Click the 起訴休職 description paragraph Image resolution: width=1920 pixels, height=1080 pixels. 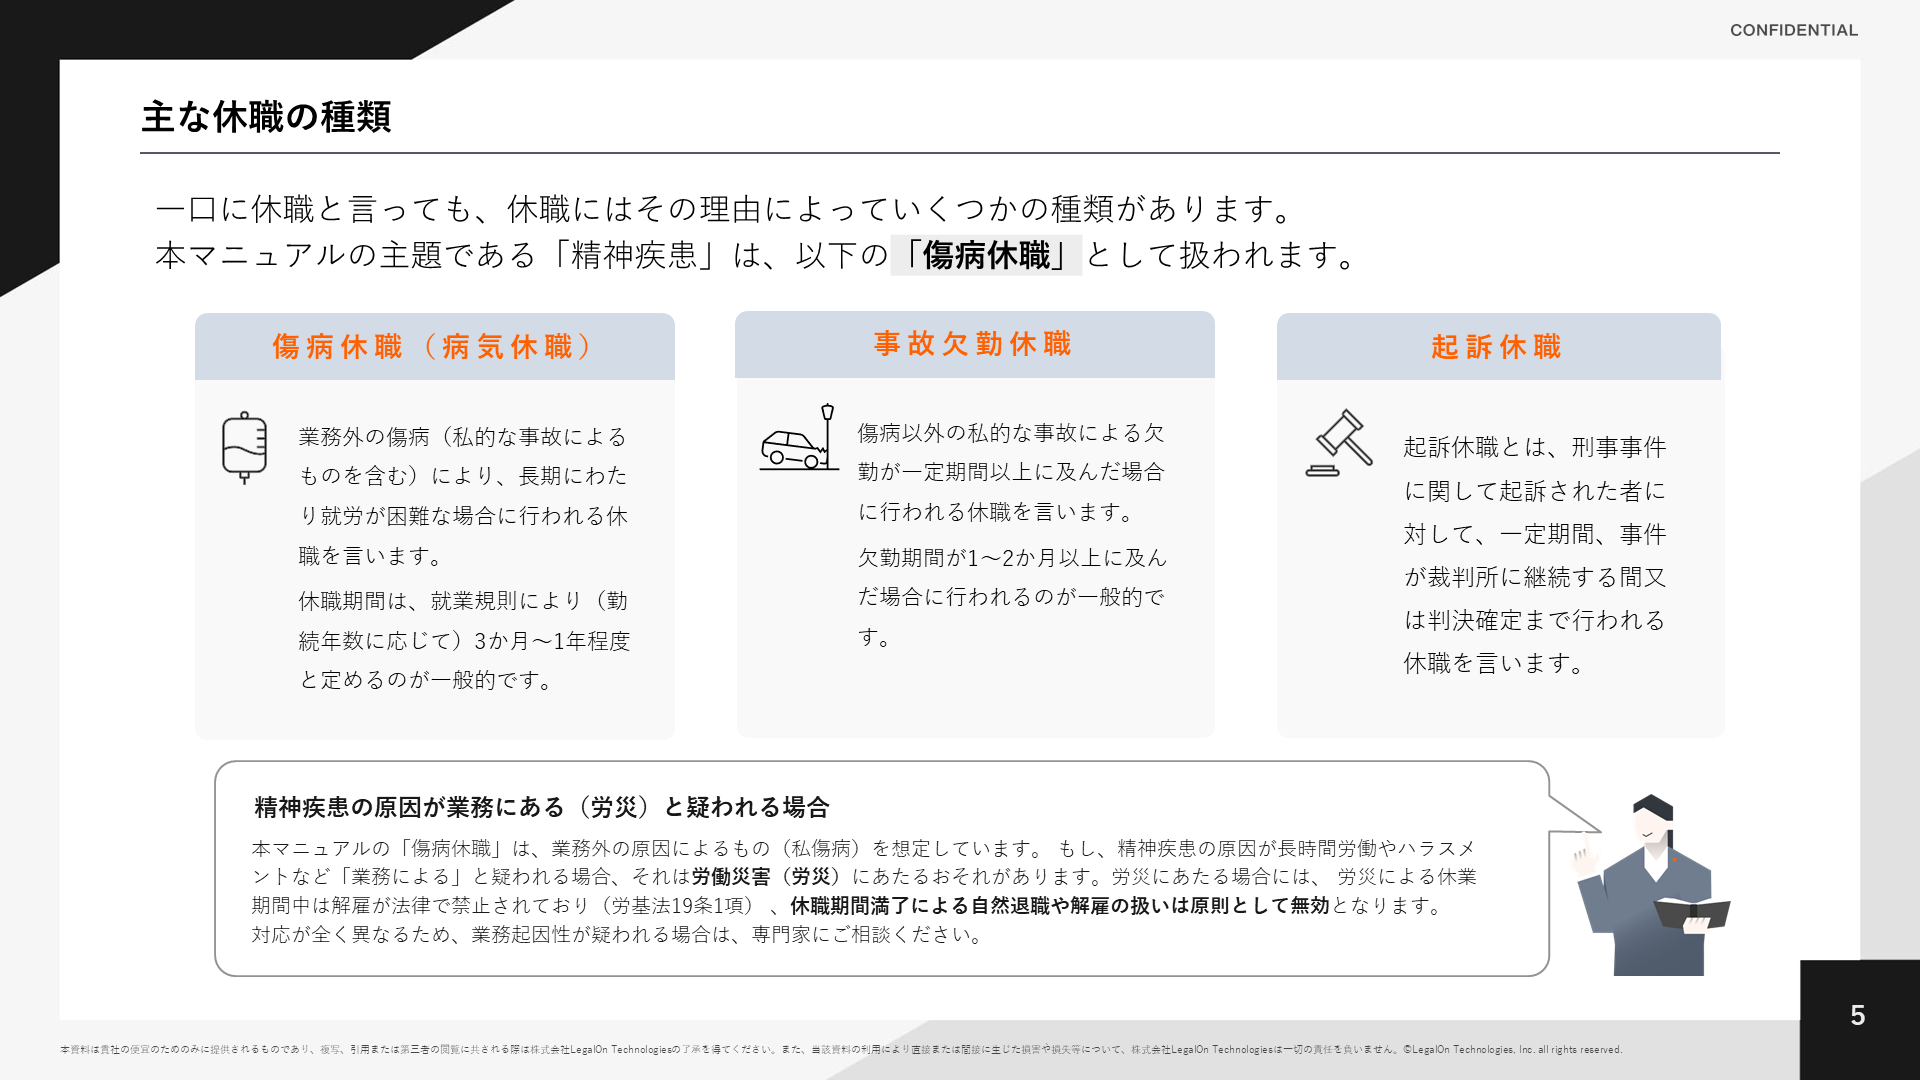[1534, 555]
